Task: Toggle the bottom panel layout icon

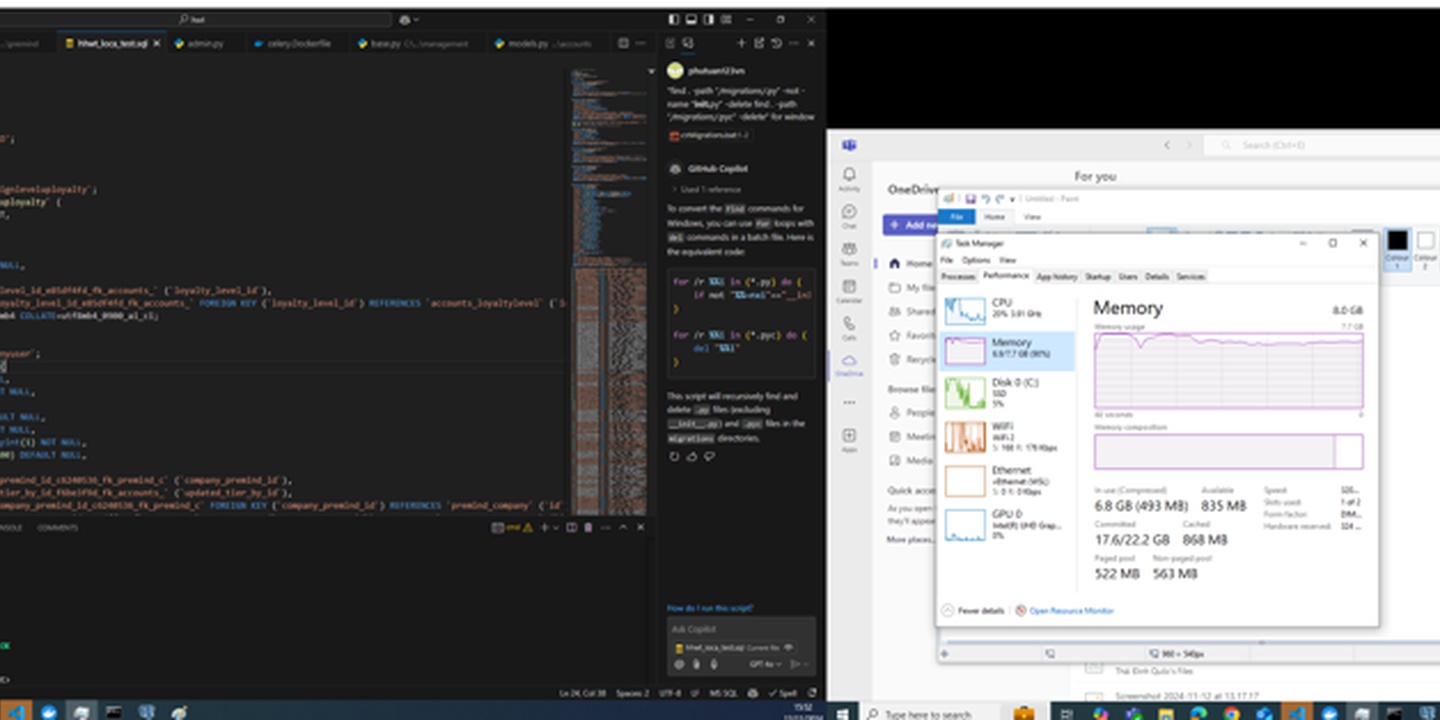Action: (692, 19)
